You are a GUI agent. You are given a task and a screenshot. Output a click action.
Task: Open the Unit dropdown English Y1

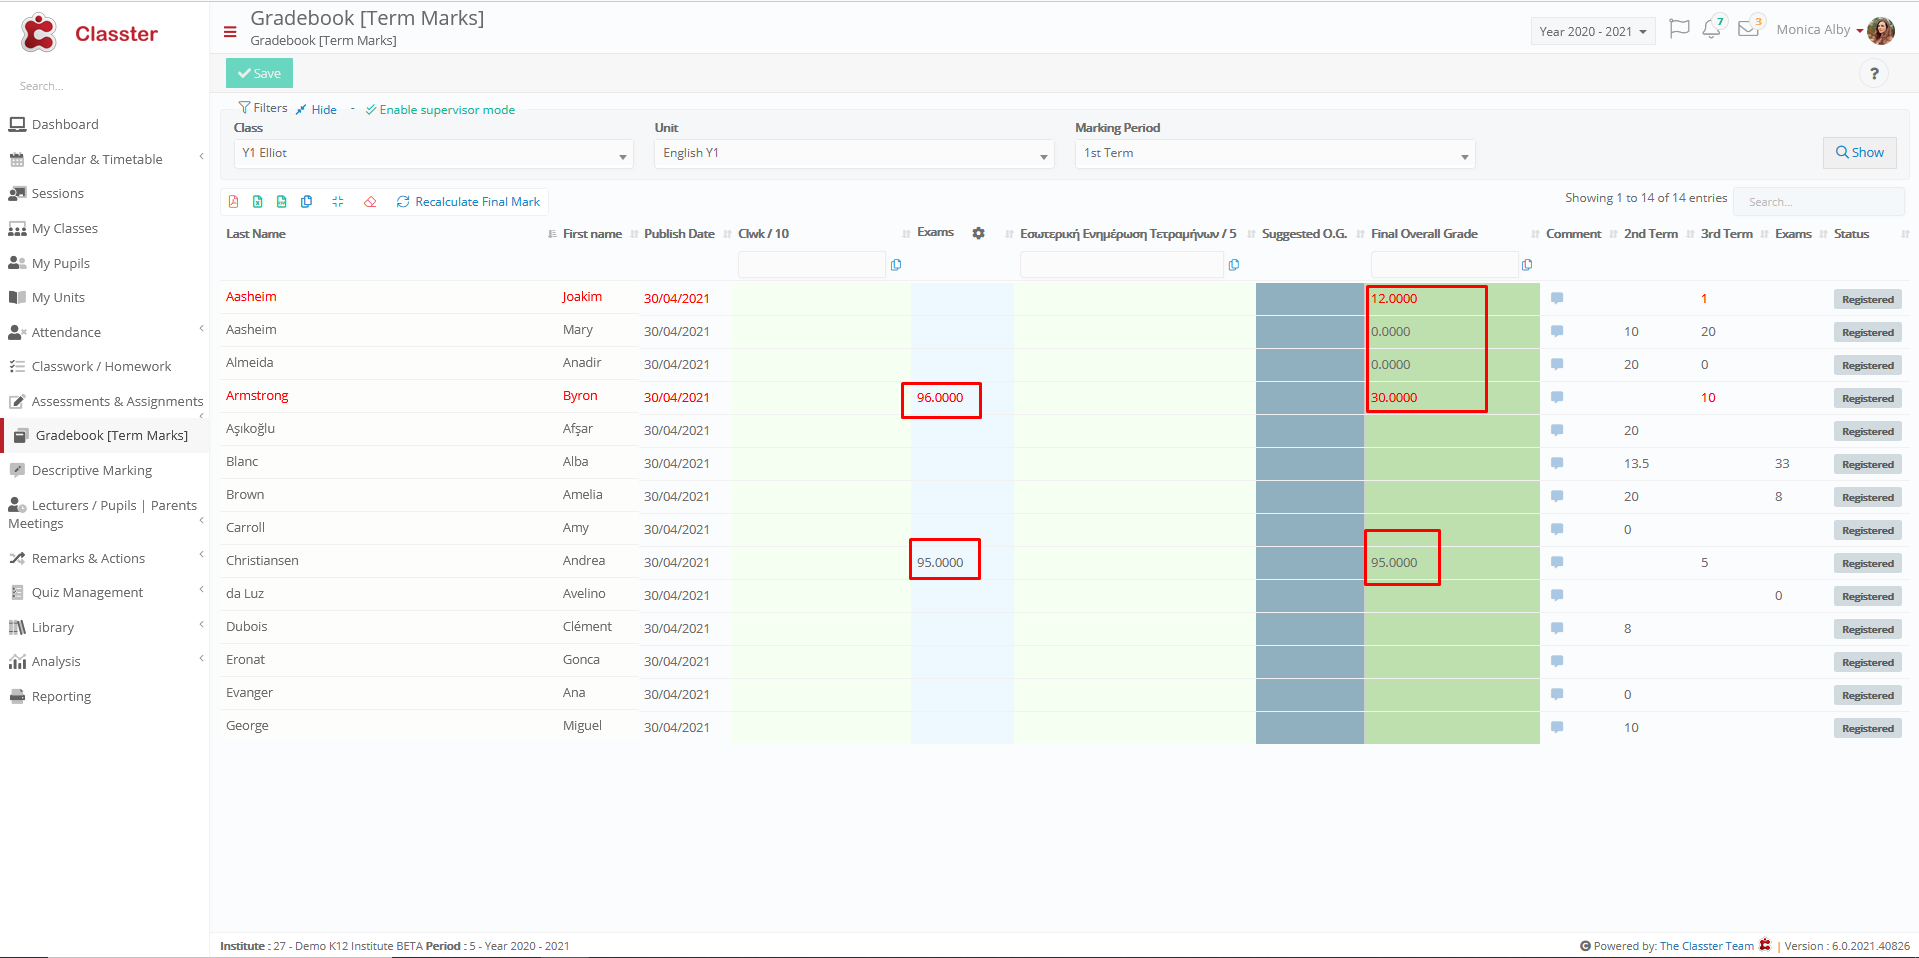854,154
